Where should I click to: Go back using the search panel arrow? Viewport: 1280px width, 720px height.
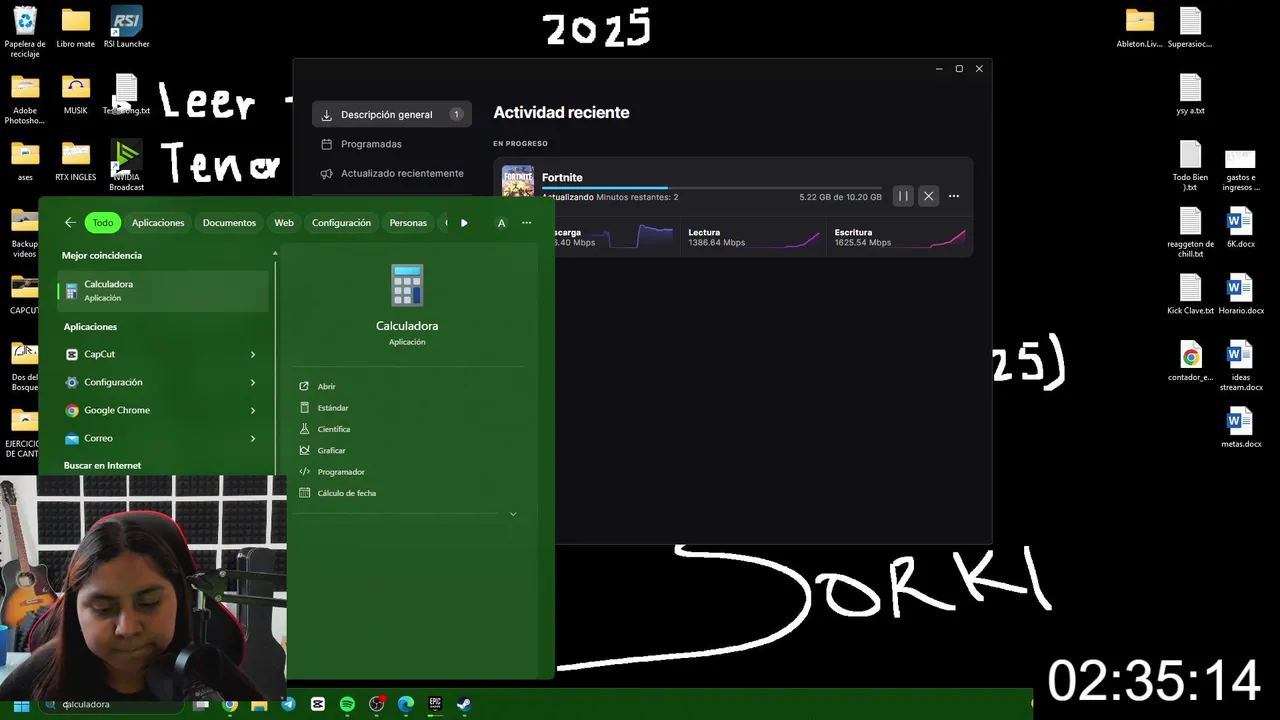(69, 223)
